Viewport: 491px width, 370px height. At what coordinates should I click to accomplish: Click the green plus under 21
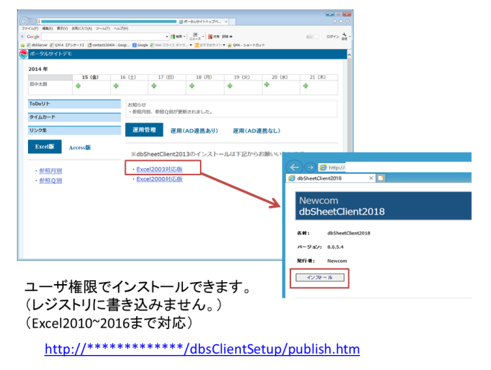click(305, 86)
